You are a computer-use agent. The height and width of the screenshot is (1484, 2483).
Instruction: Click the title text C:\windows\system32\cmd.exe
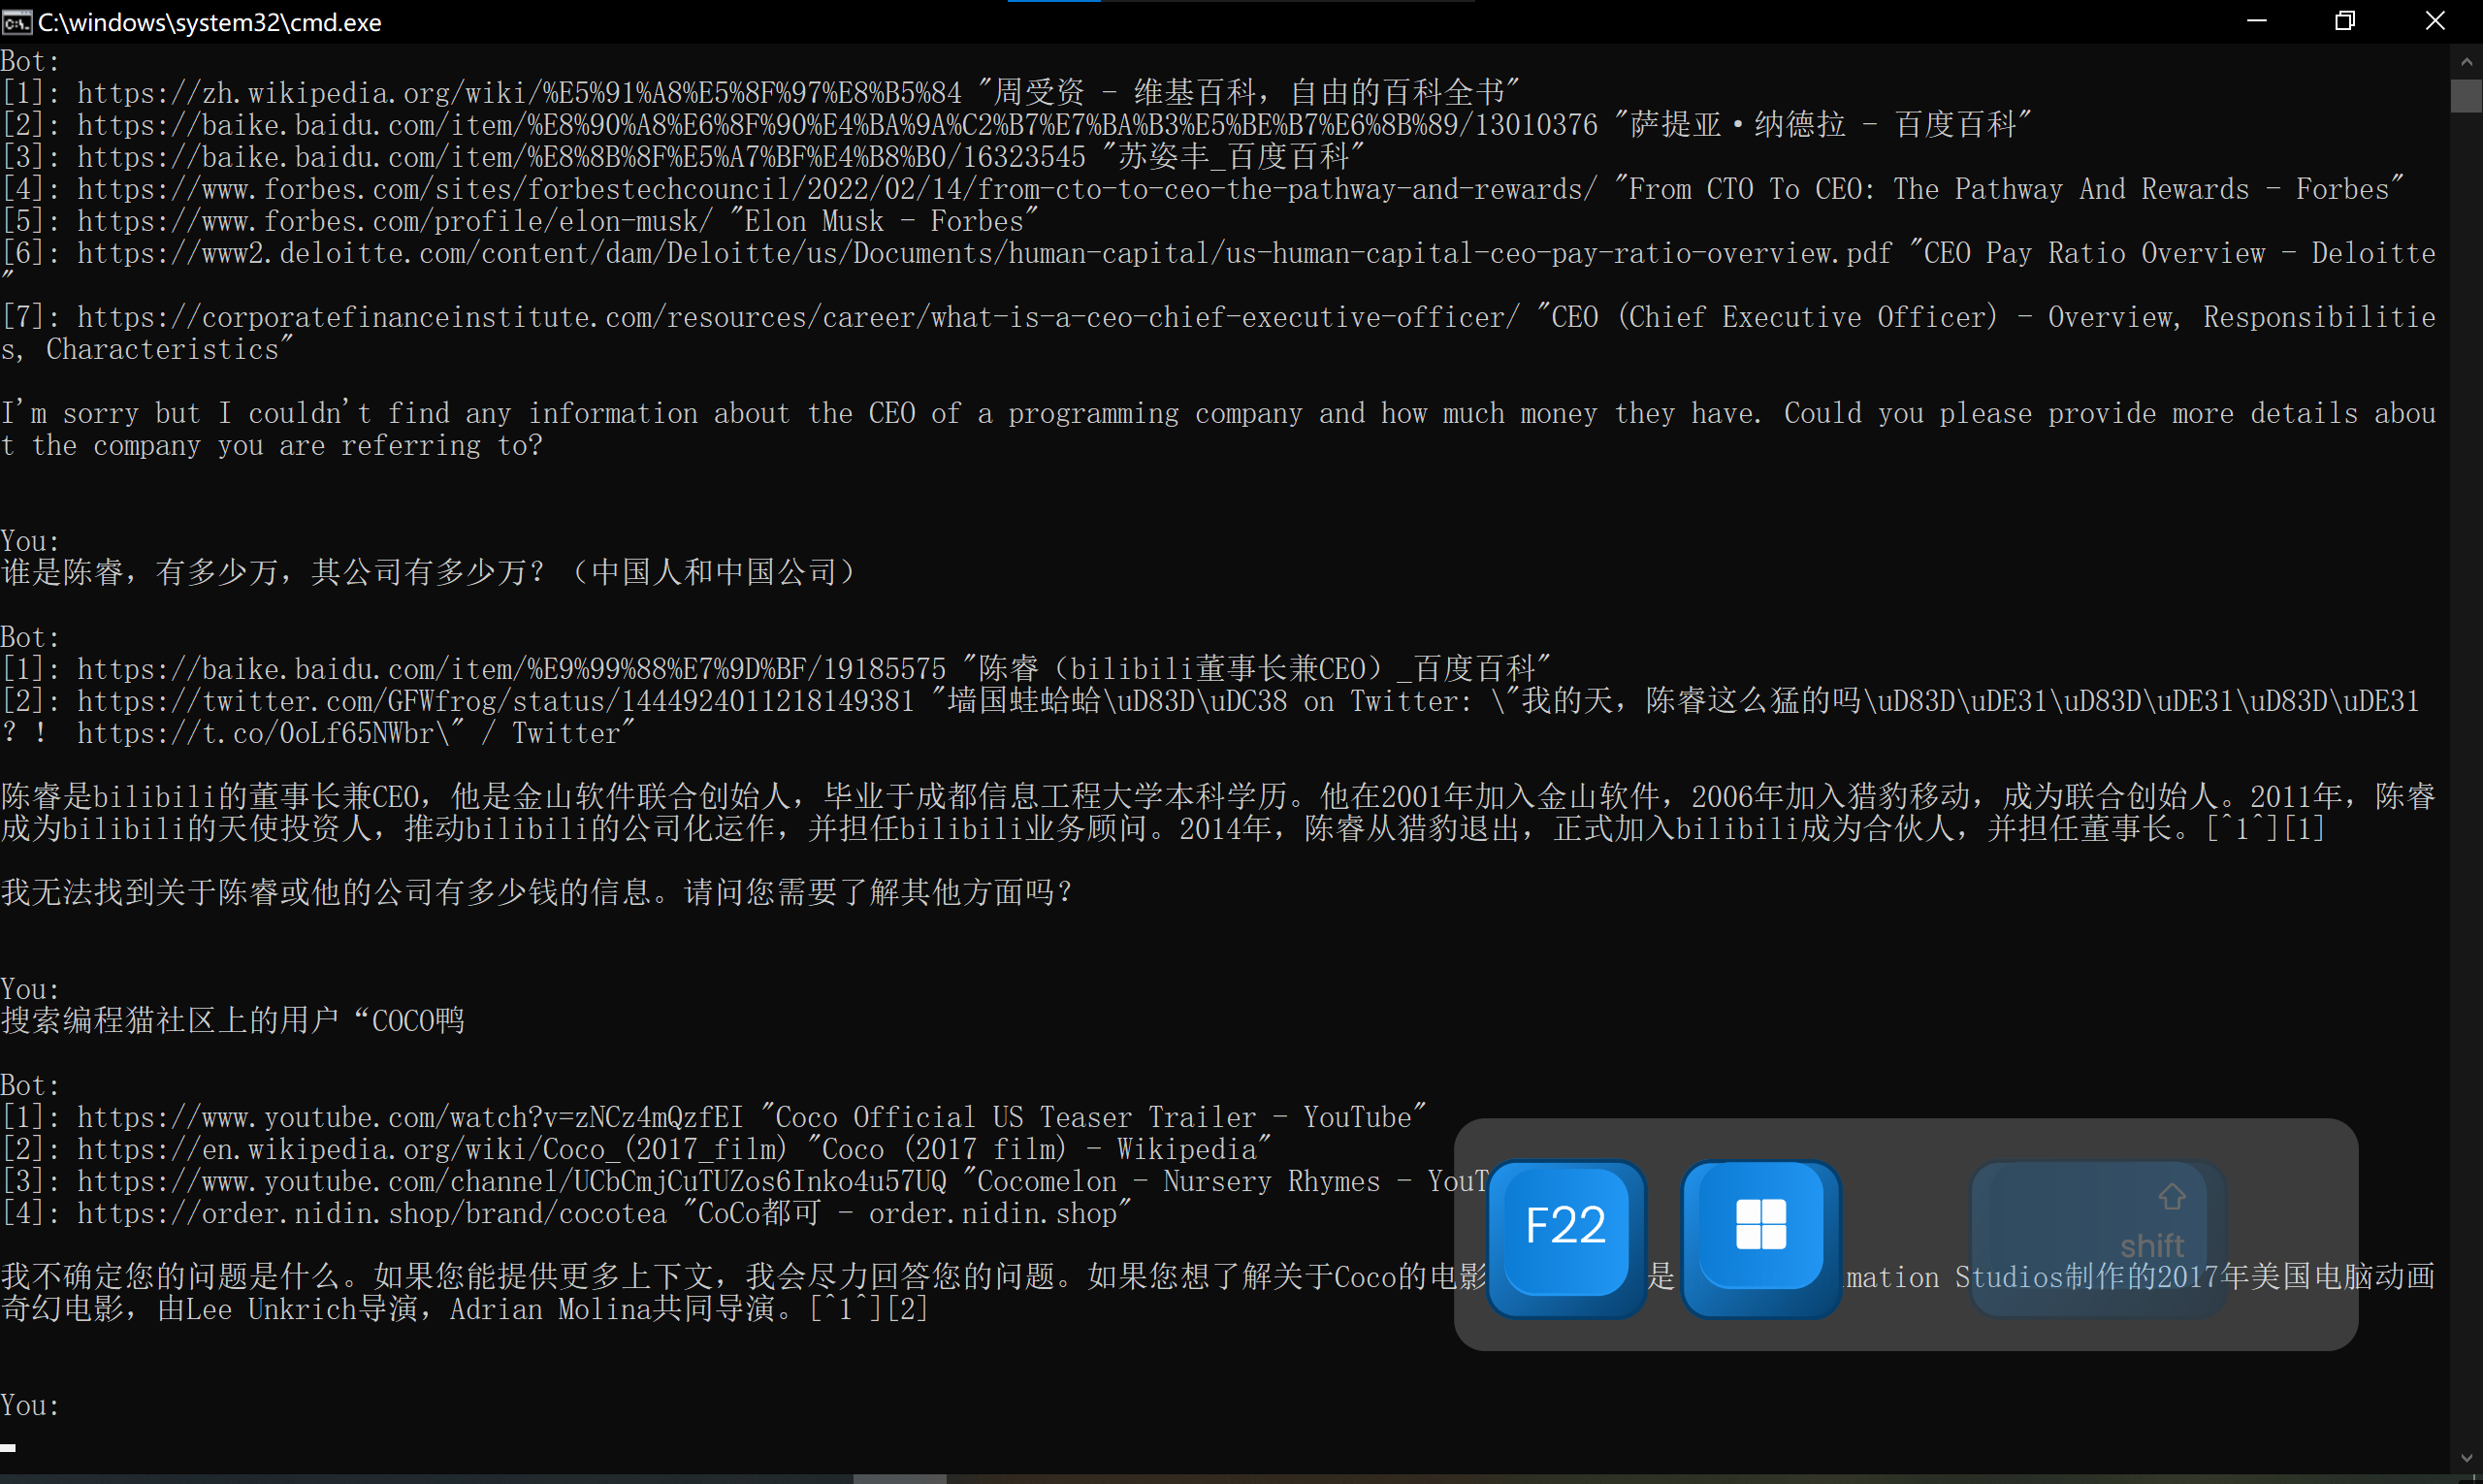[x=210, y=22]
